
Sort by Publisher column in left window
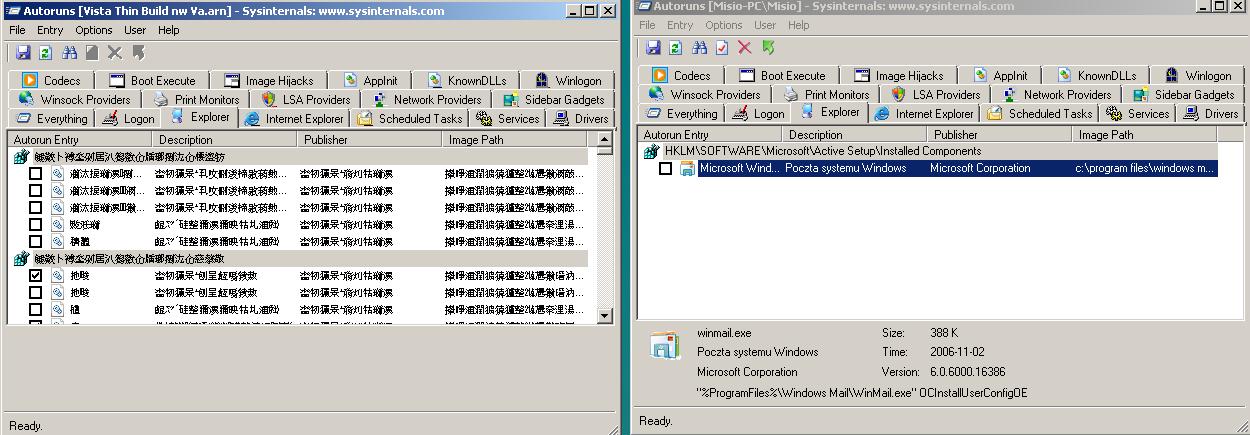(371, 140)
